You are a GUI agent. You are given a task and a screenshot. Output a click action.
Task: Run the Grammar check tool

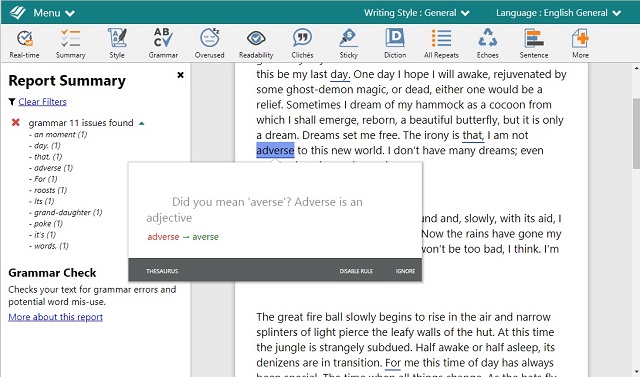point(163,44)
